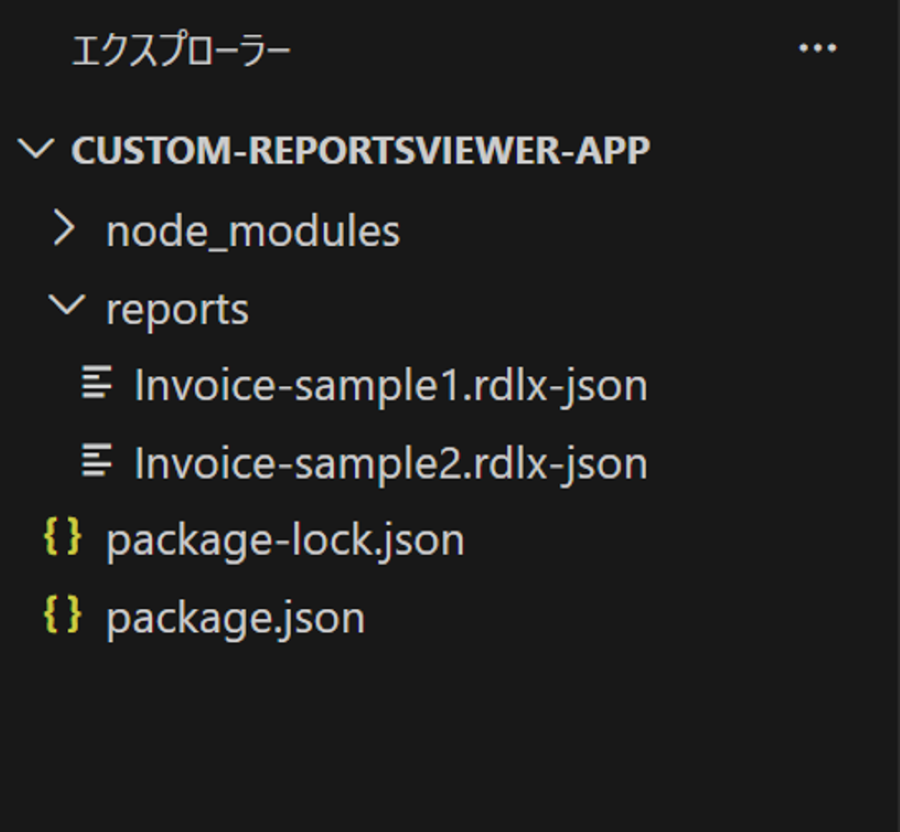Click the CUSTOM-REPORTSVIEWER-APP section header text
The width and height of the screenshot is (900, 832).
(360, 150)
